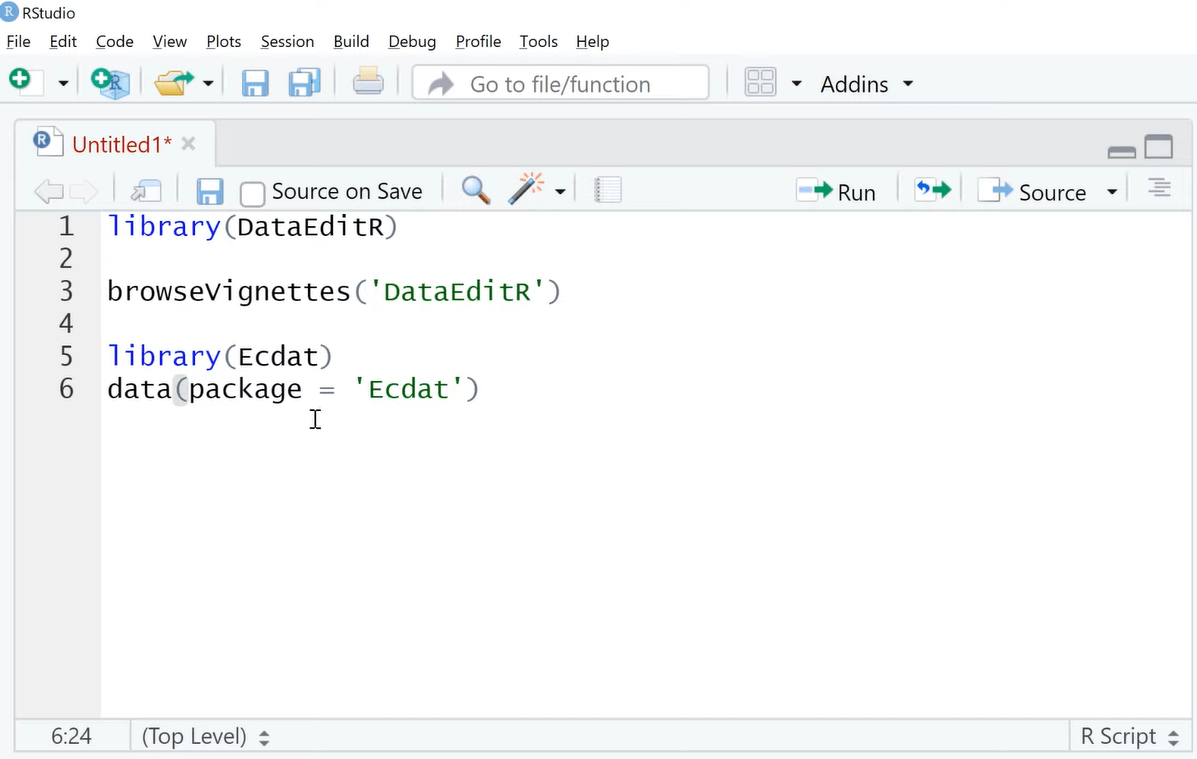
Task: Save script via editor toolbar disk icon
Action: (209, 191)
